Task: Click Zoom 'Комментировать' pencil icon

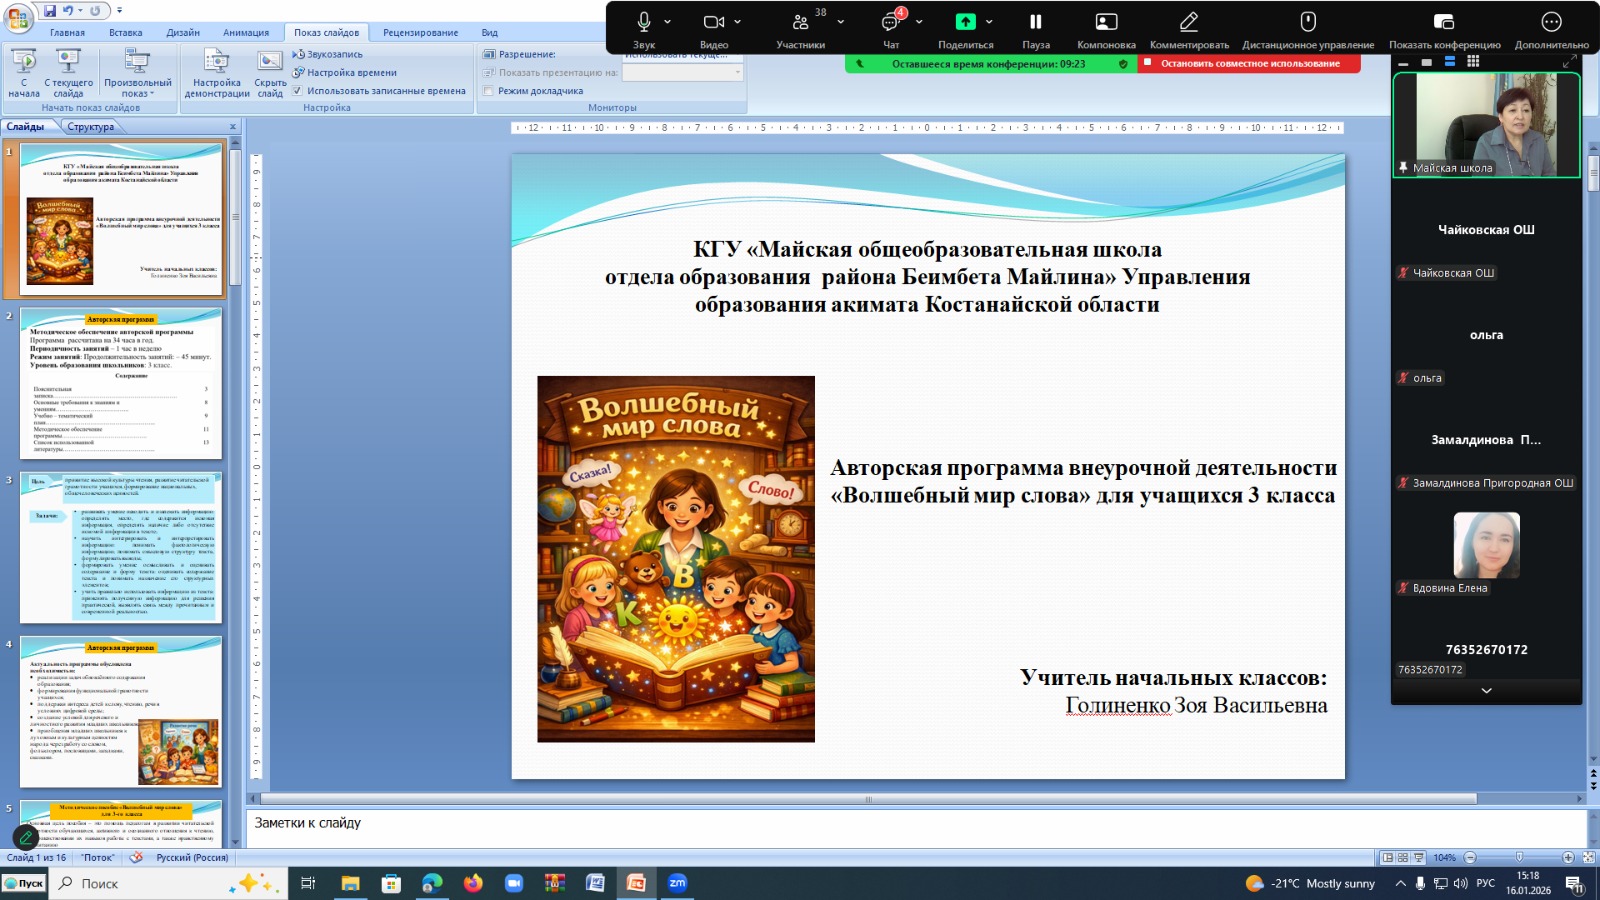Action: tap(1188, 22)
